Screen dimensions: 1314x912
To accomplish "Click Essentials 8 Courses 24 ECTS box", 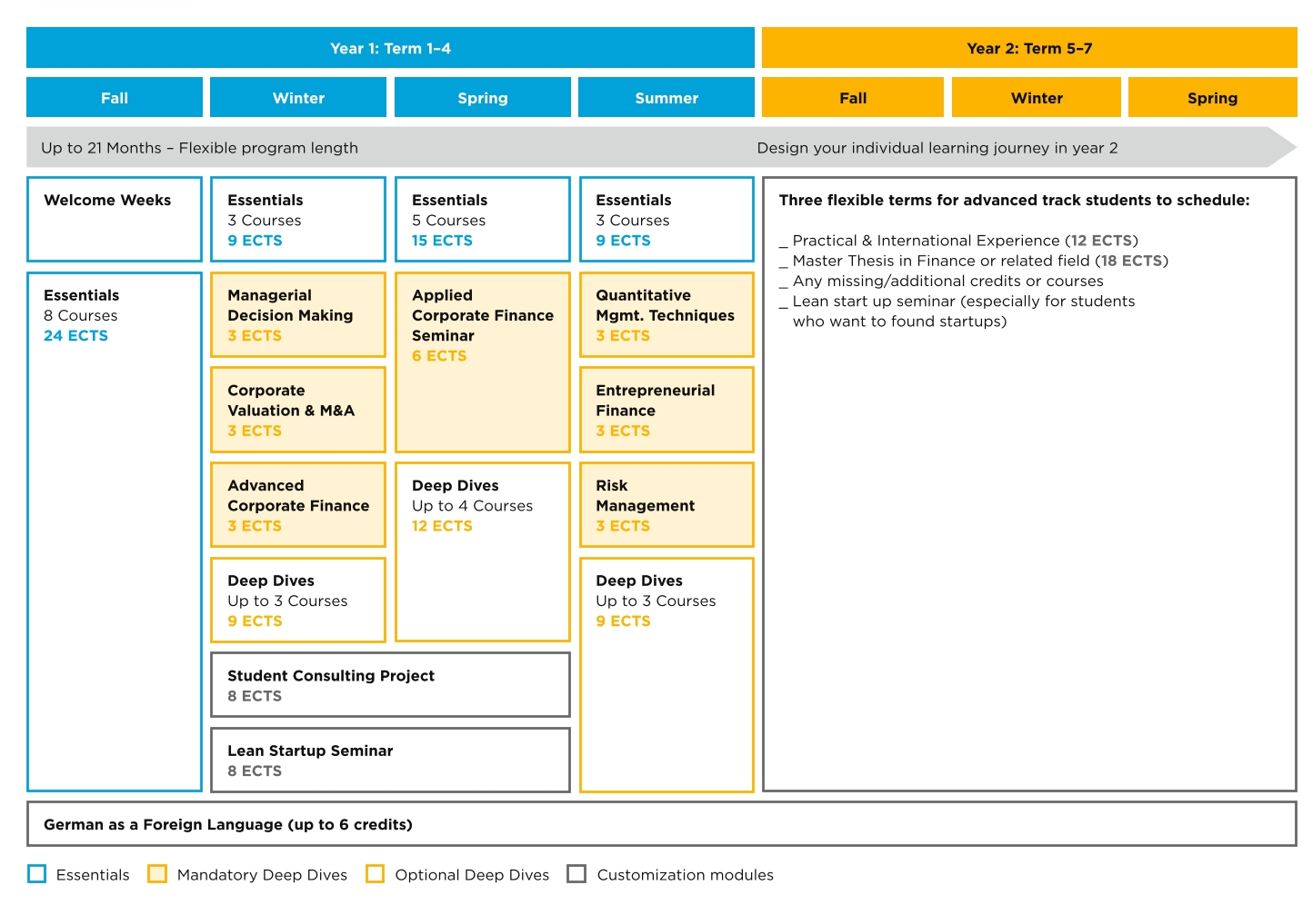I will coord(114,532).
